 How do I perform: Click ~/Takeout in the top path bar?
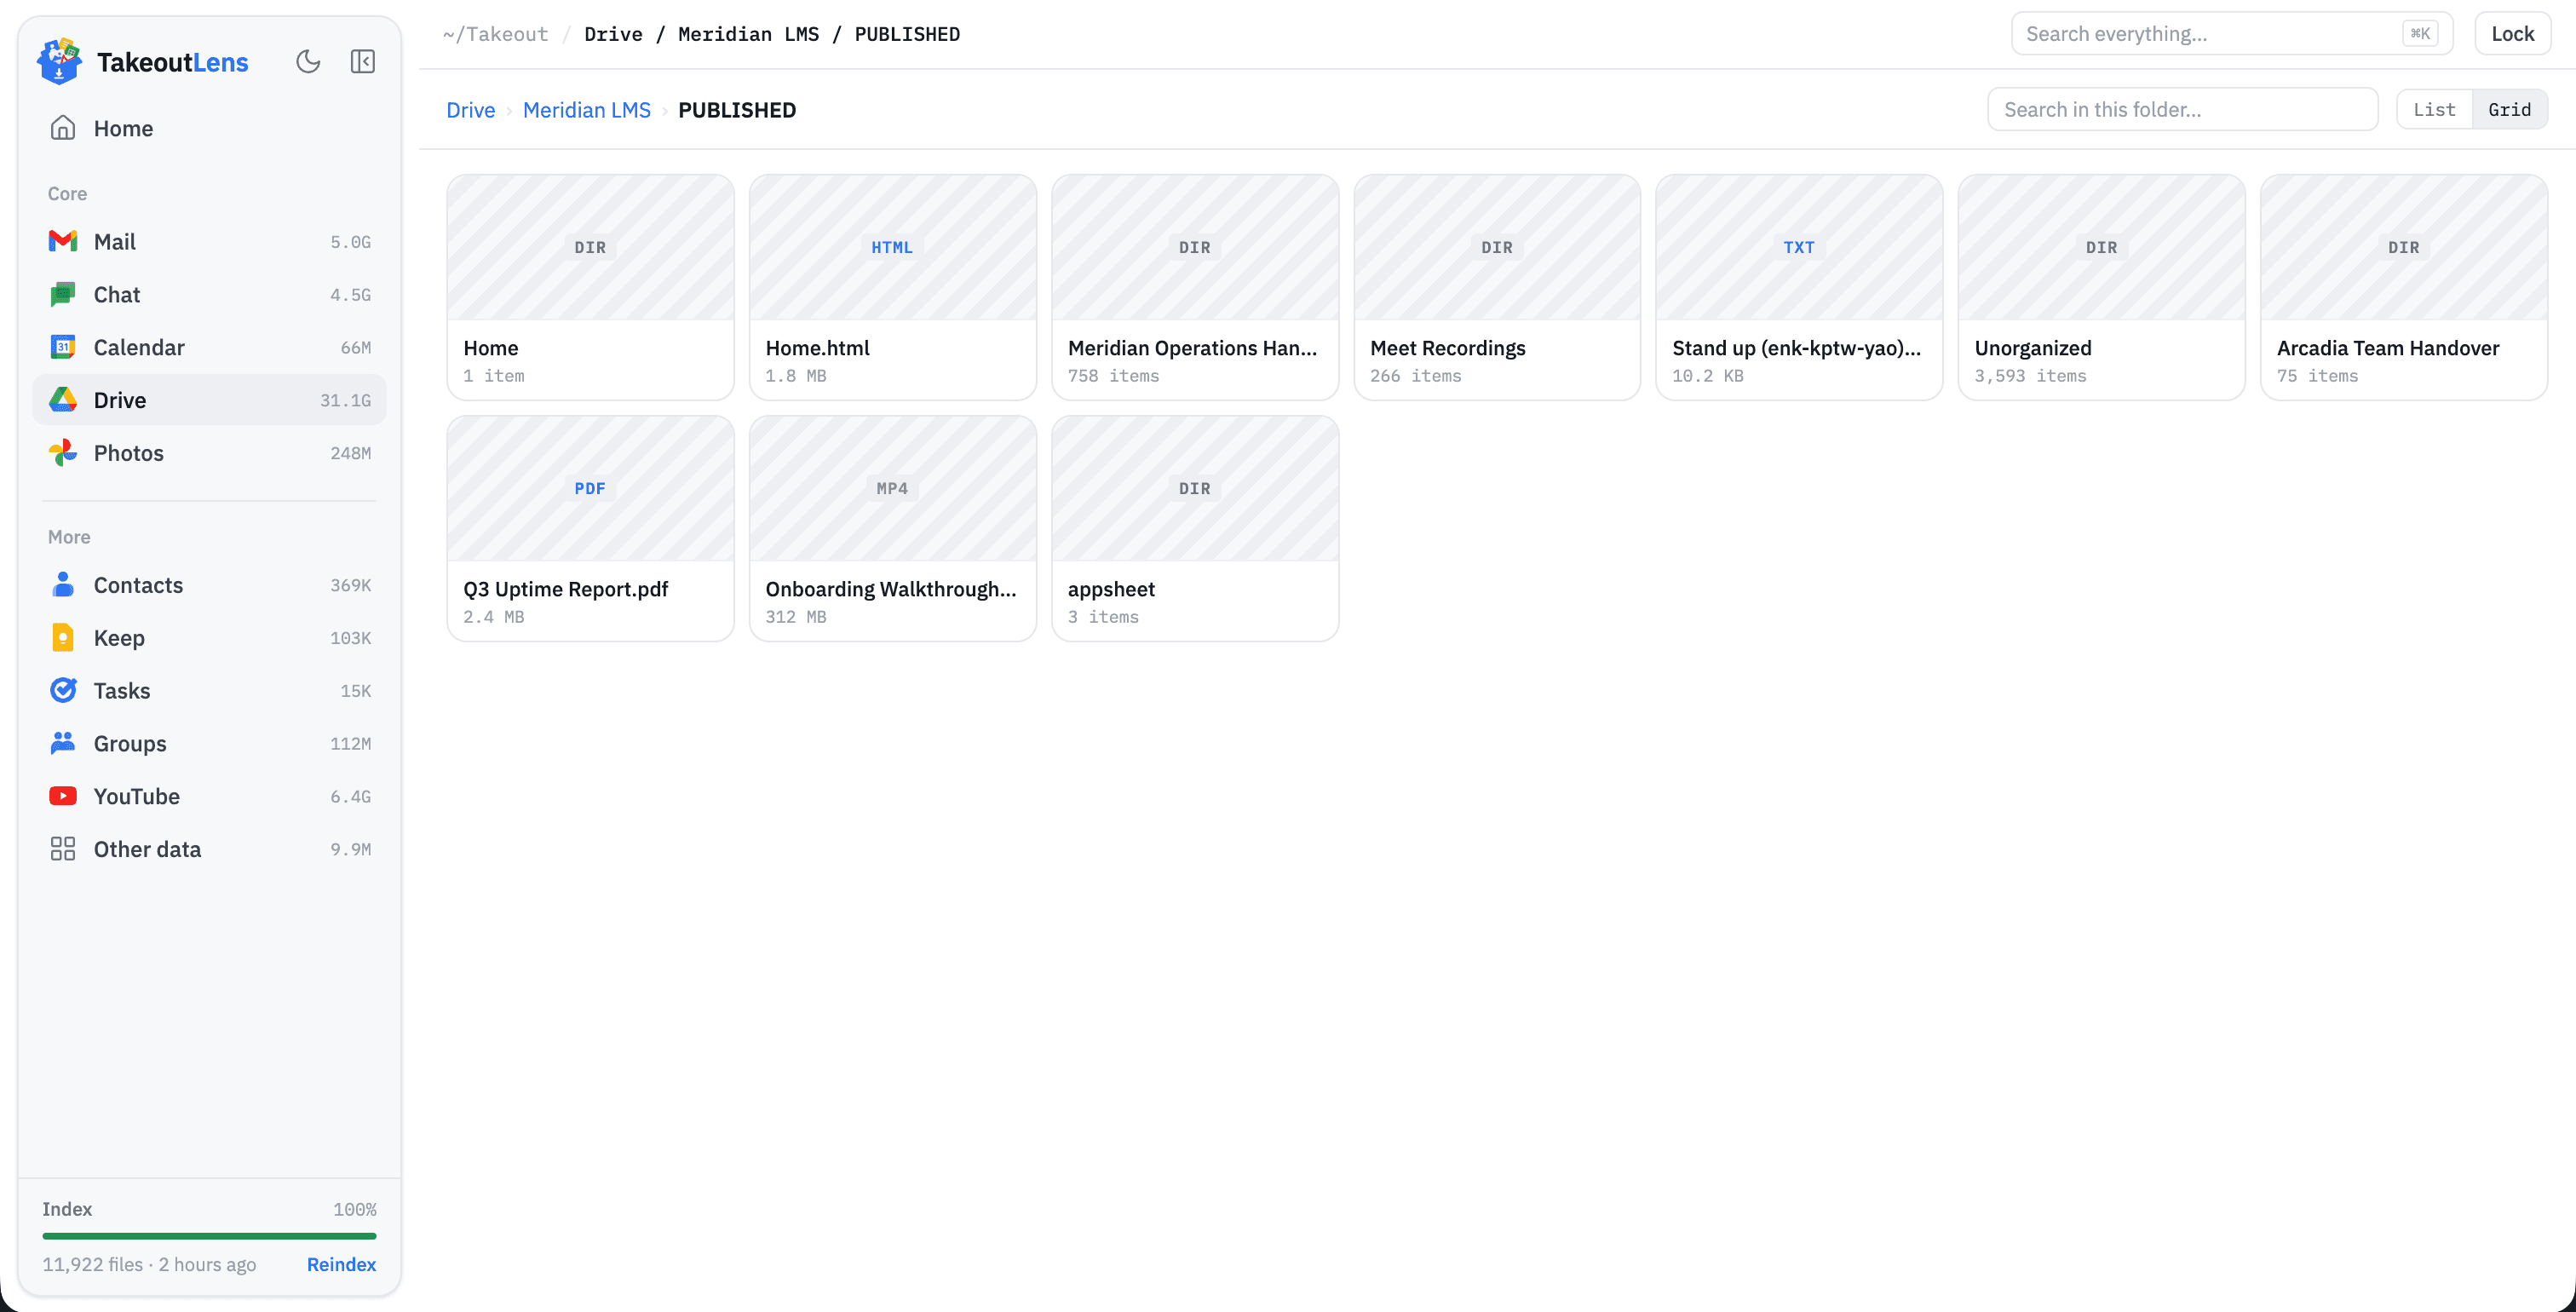[x=496, y=34]
